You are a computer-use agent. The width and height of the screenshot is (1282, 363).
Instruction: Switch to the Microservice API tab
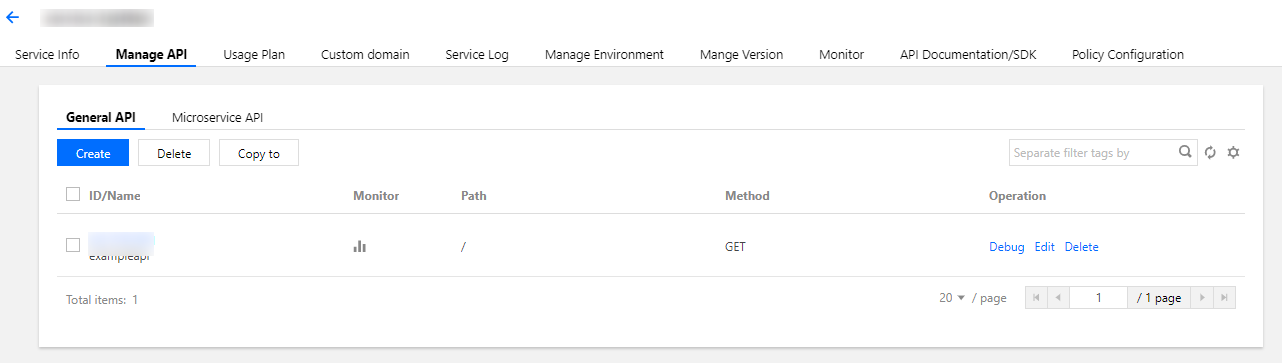point(217,117)
